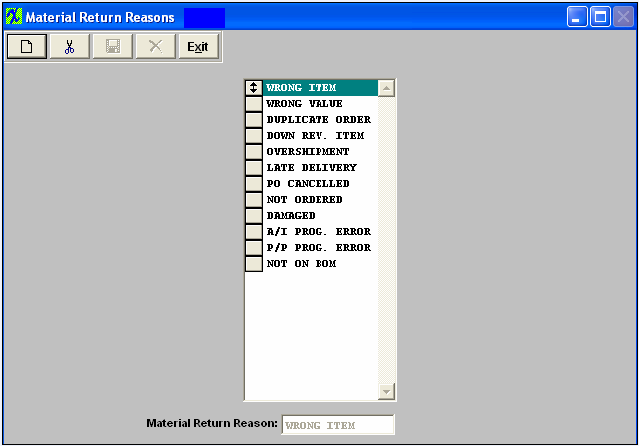This screenshot has width=639, height=446.
Task: Select the WRONG VALUE row
Action: click(320, 104)
